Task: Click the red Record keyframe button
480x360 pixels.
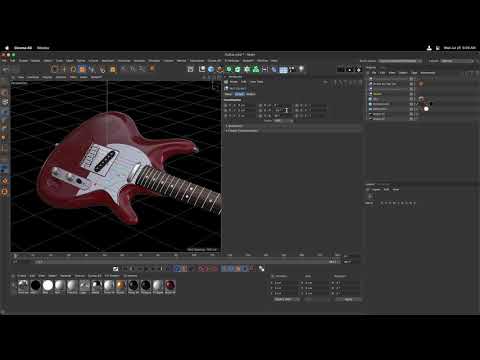Action: tap(202, 269)
